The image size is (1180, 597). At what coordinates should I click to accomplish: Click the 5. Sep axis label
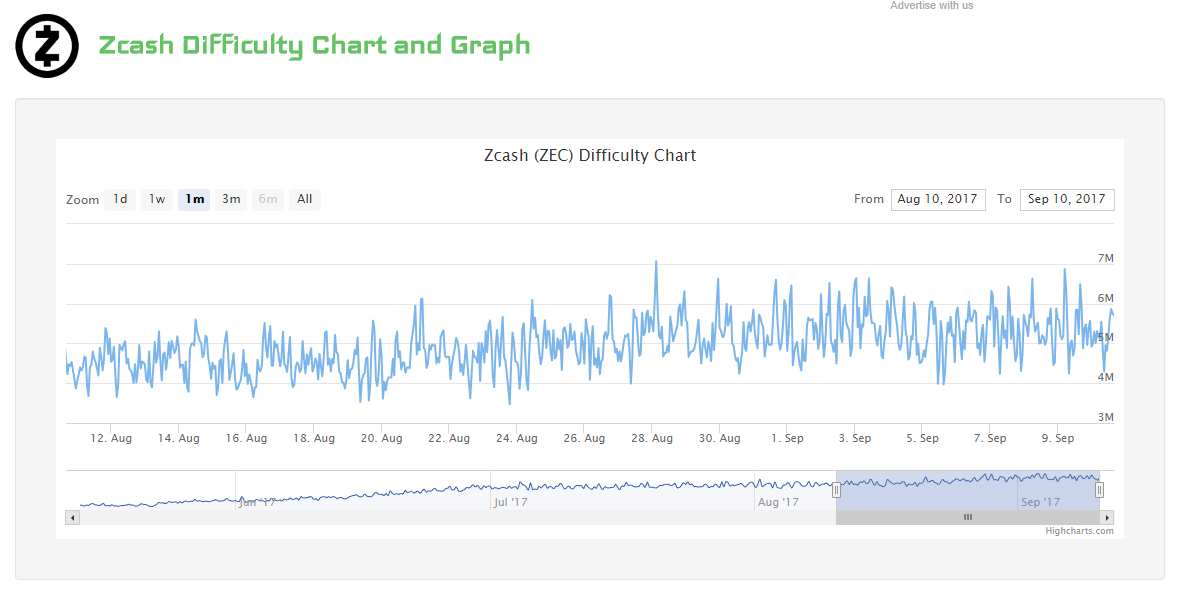click(x=923, y=438)
